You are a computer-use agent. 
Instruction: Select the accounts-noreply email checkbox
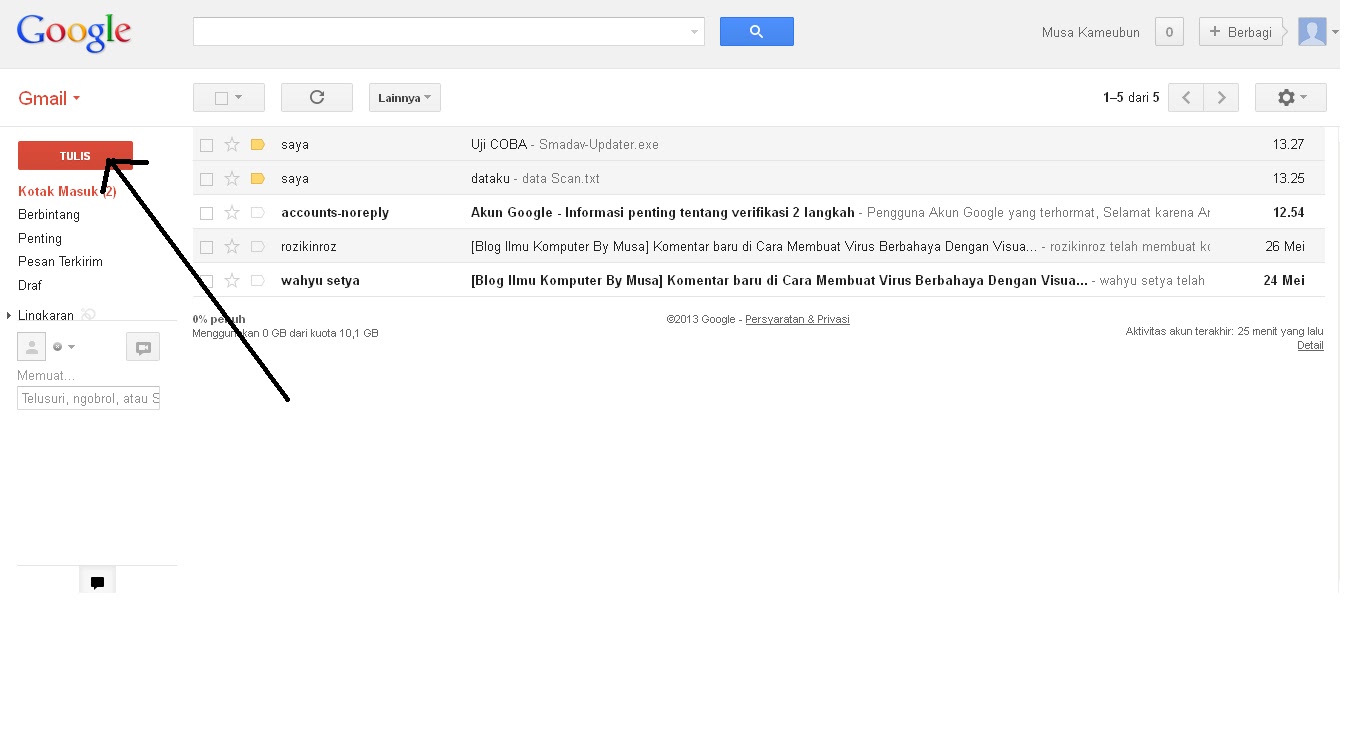206,213
